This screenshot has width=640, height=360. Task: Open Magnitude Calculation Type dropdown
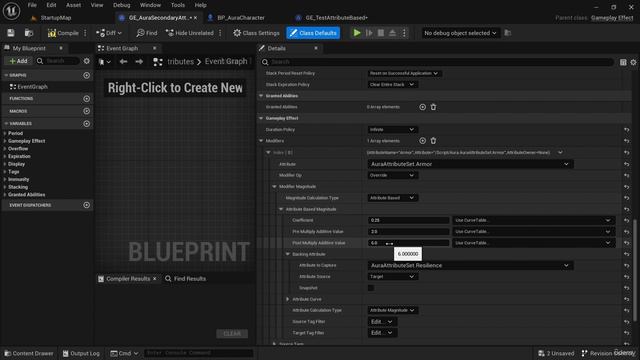[x=392, y=198]
